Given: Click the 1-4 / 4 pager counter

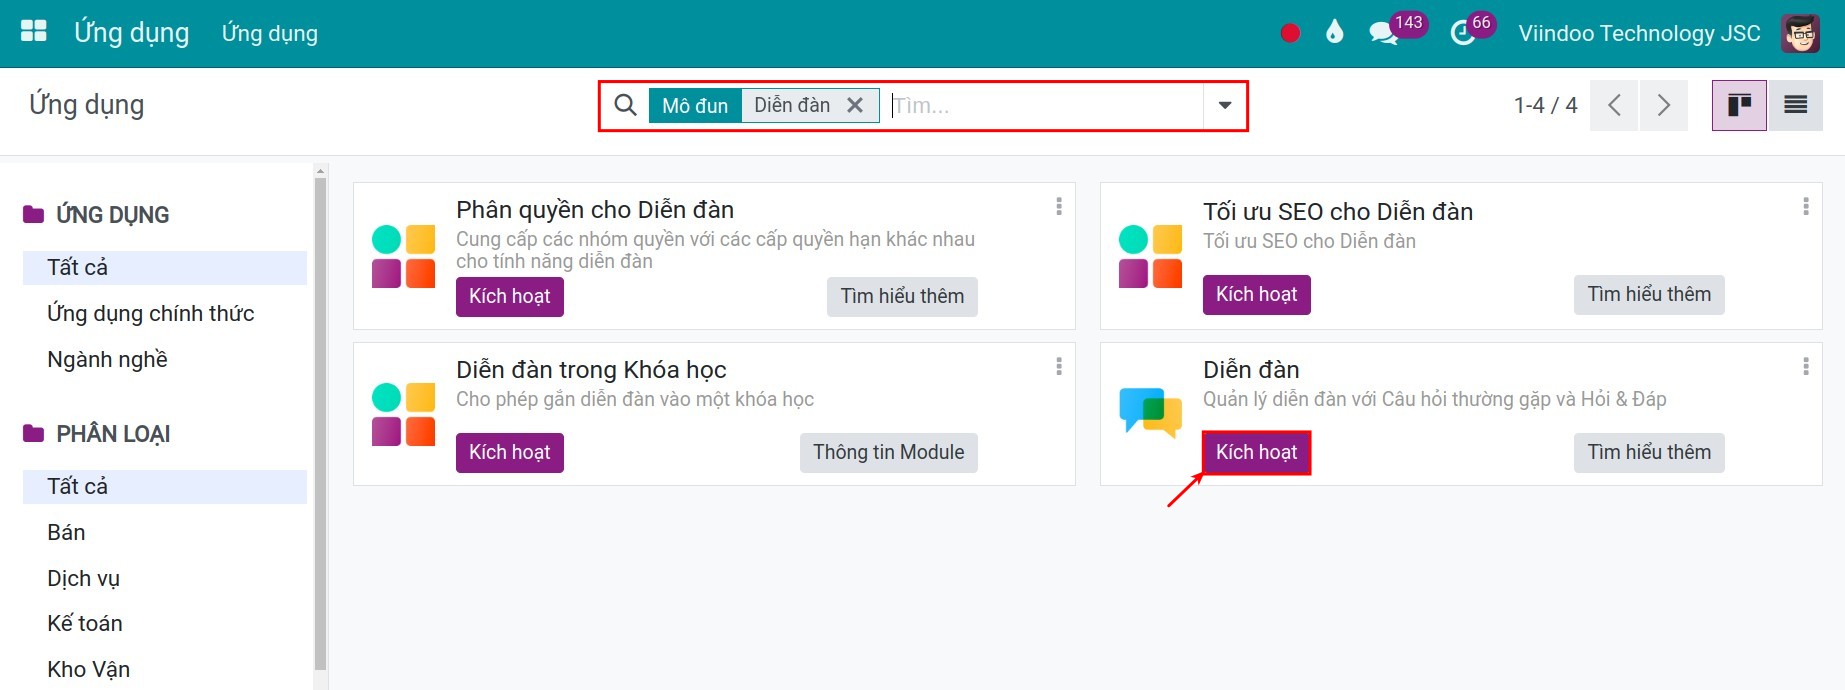Looking at the screenshot, I should pyautogui.click(x=1545, y=105).
